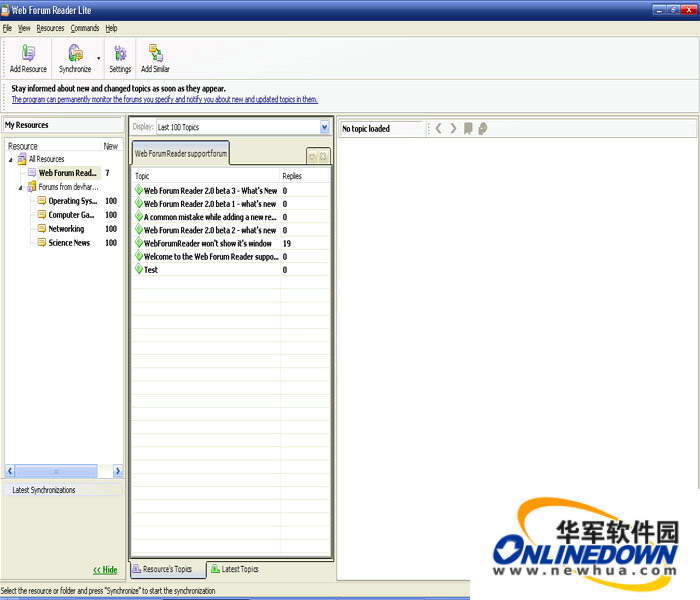Screen dimensions: 700x600
Task: Collapse the All Resources tree node
Action: pos(11,159)
